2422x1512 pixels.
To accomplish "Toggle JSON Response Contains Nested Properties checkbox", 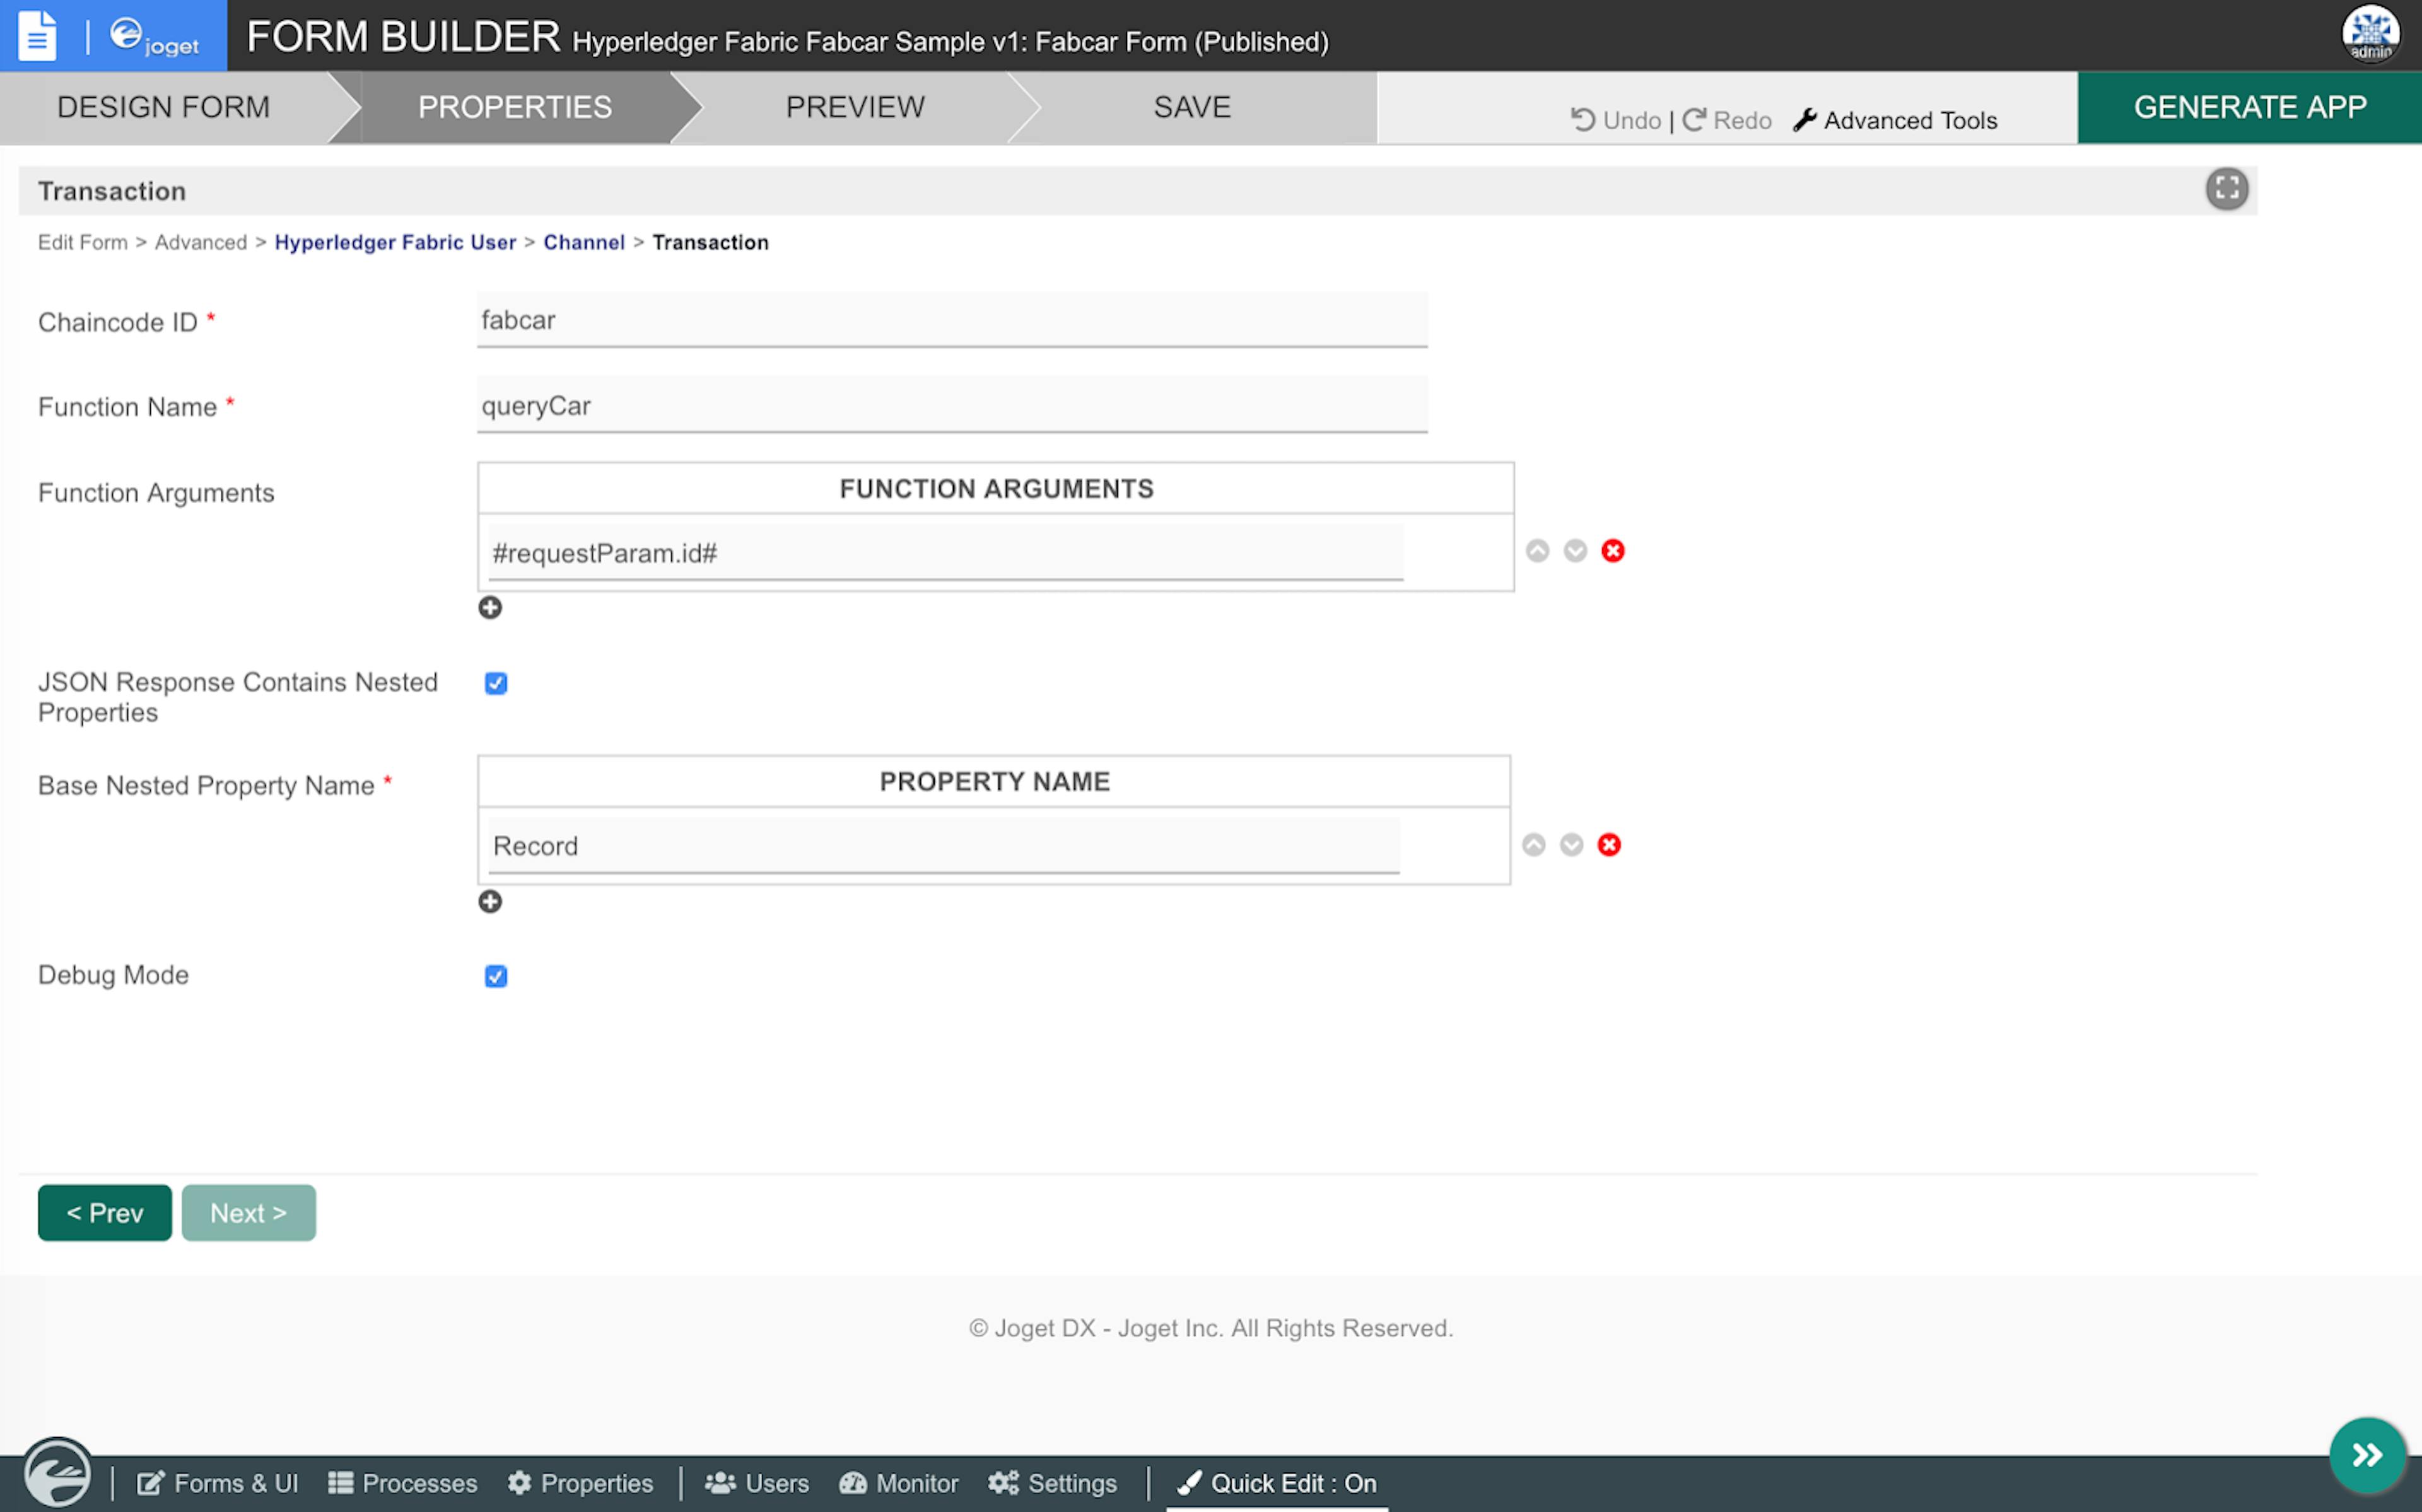I will [496, 683].
